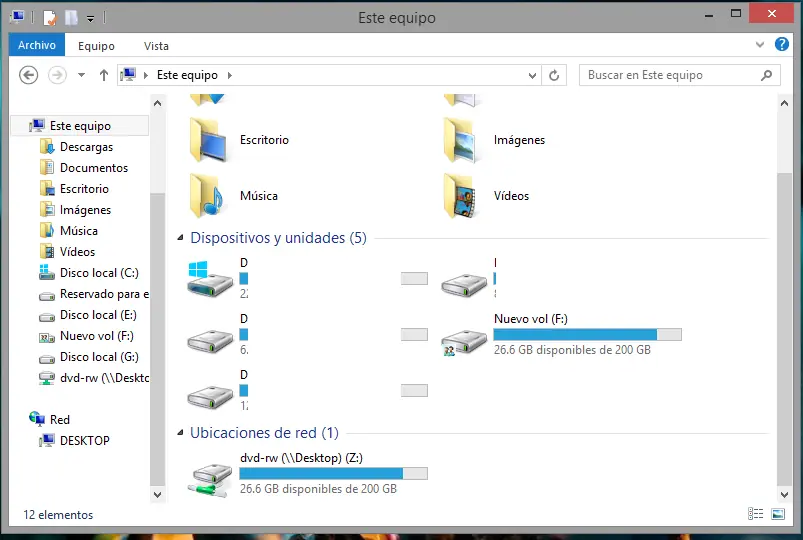Open the recent locations dropdown arrow
The height and width of the screenshot is (540, 803).
[x=81, y=75]
